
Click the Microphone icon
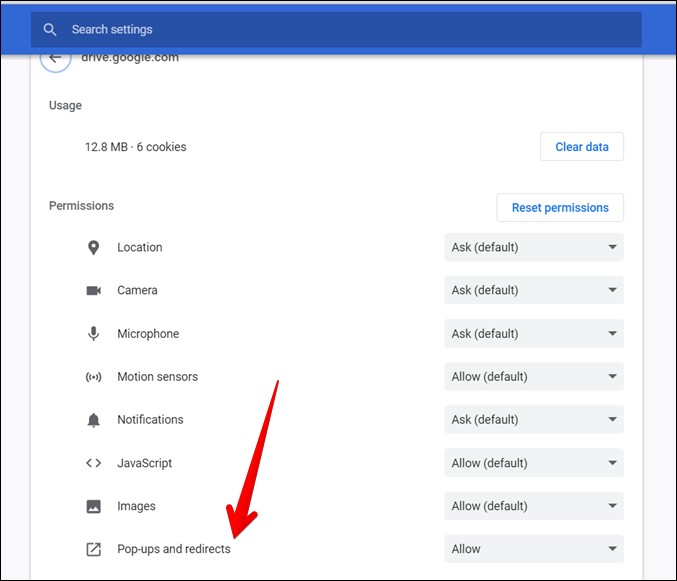tap(93, 334)
